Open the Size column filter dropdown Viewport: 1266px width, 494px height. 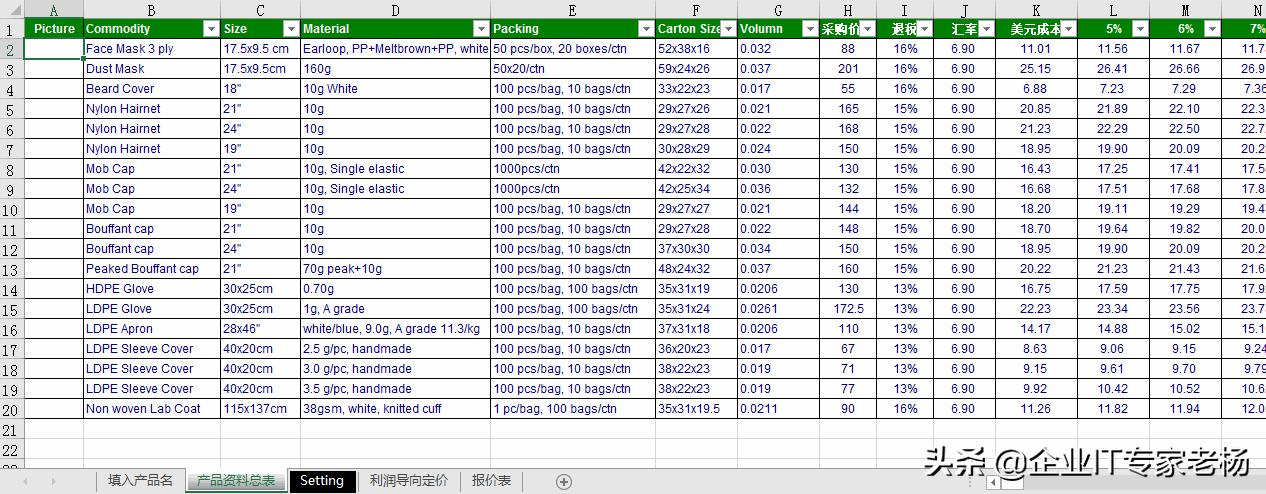290,29
